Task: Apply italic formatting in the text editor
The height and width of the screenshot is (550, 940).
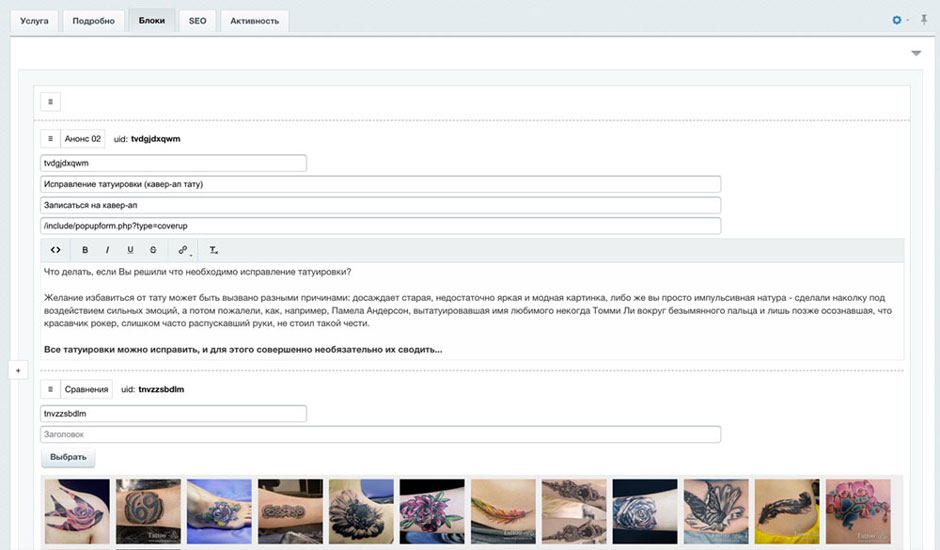Action: (107, 250)
